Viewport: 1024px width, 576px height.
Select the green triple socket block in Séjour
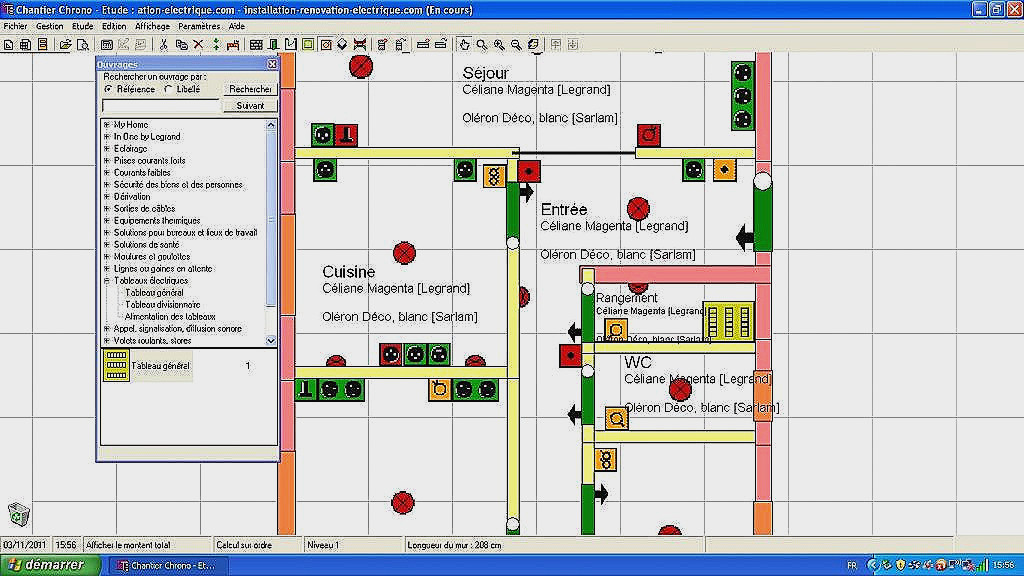[x=743, y=96]
